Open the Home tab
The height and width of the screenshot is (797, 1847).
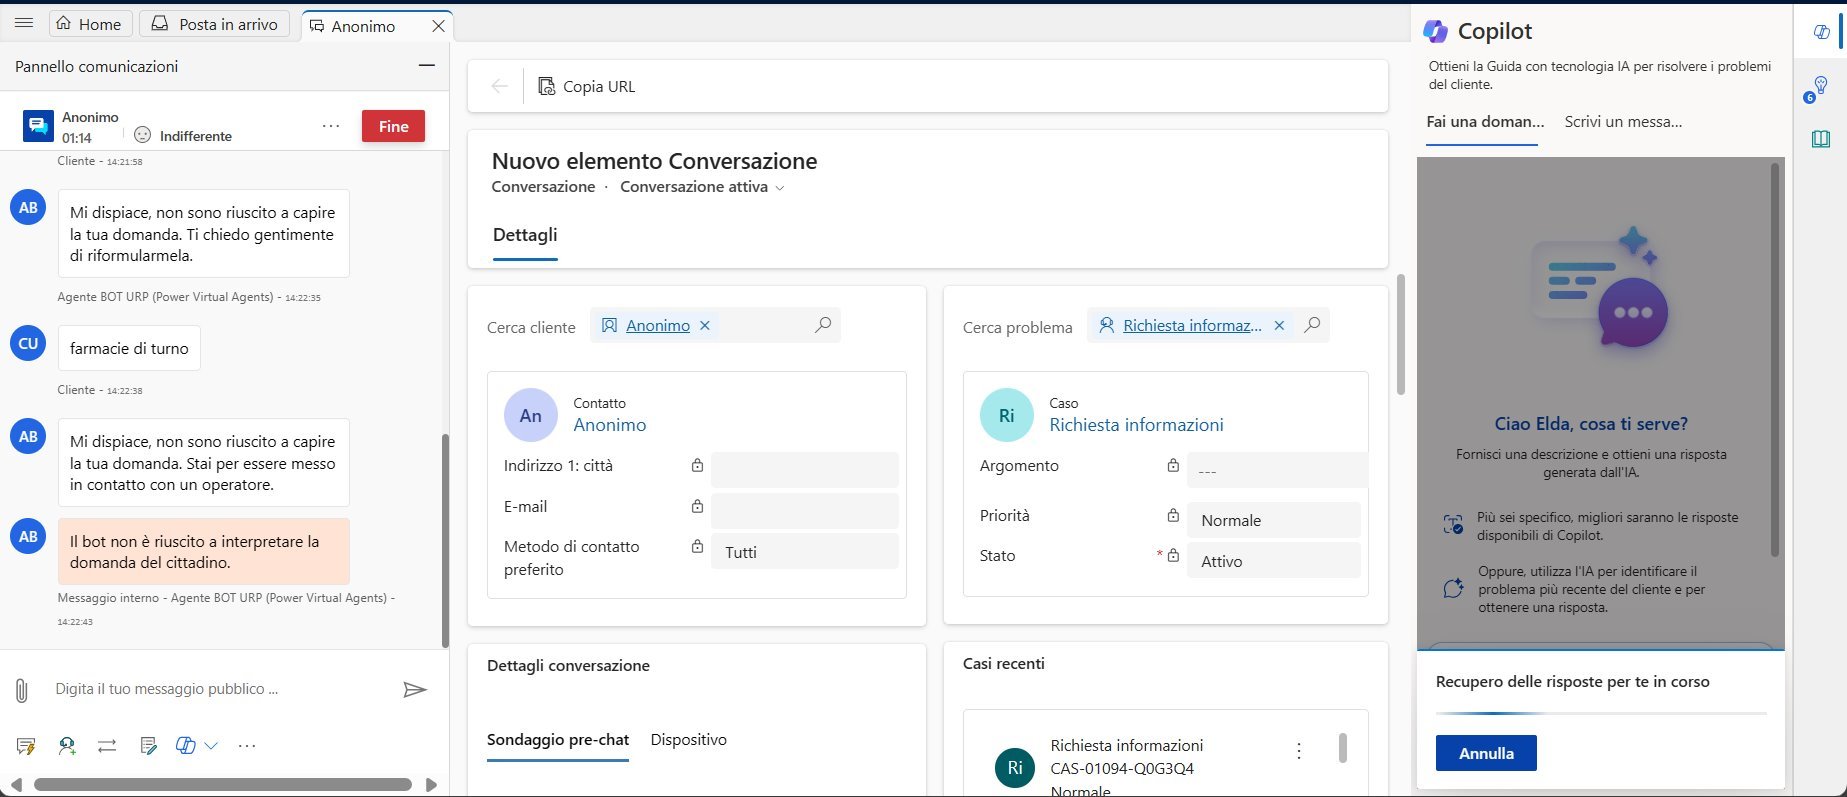tap(89, 24)
